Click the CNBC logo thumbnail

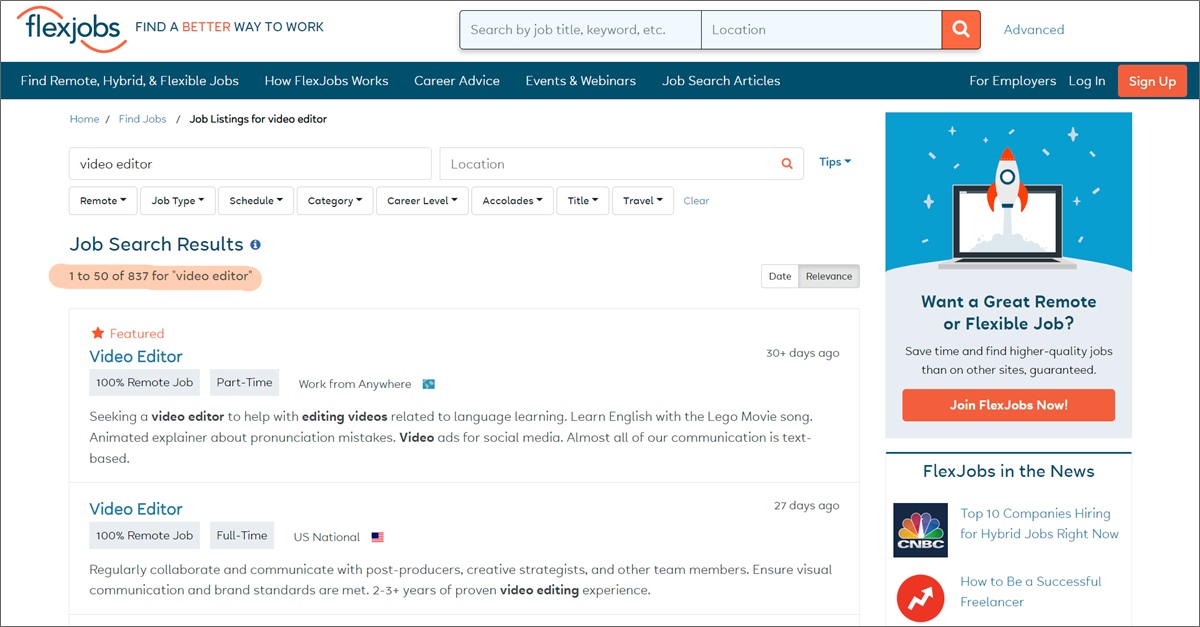[920, 529]
